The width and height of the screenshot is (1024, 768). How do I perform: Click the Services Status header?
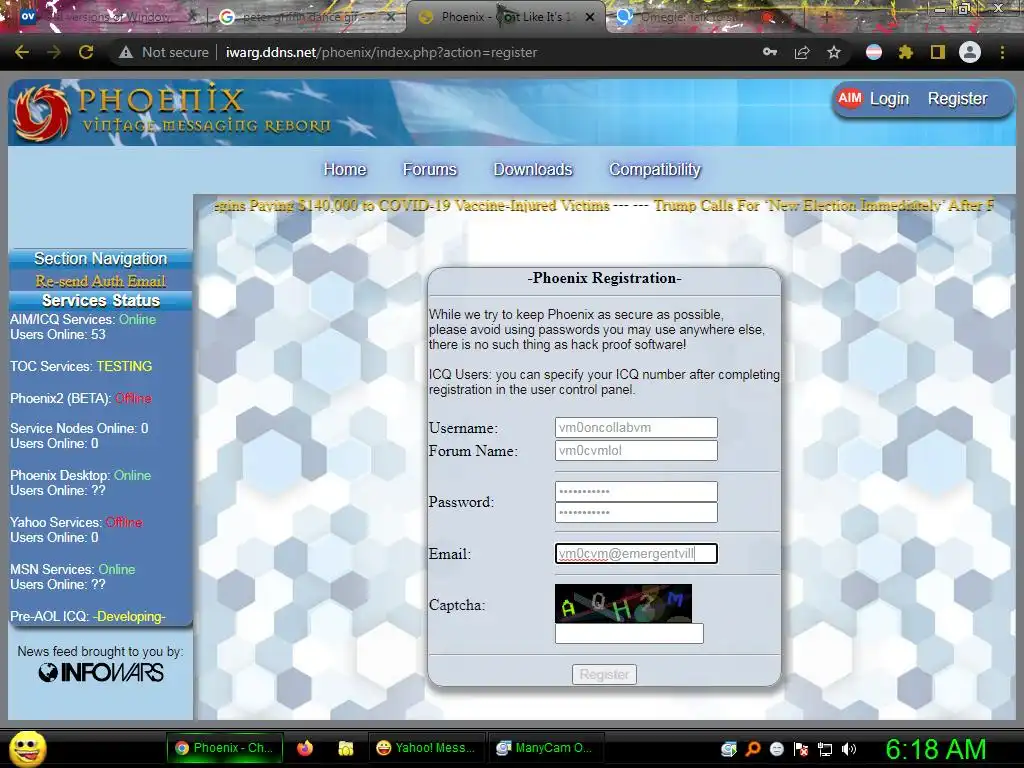pos(101,300)
